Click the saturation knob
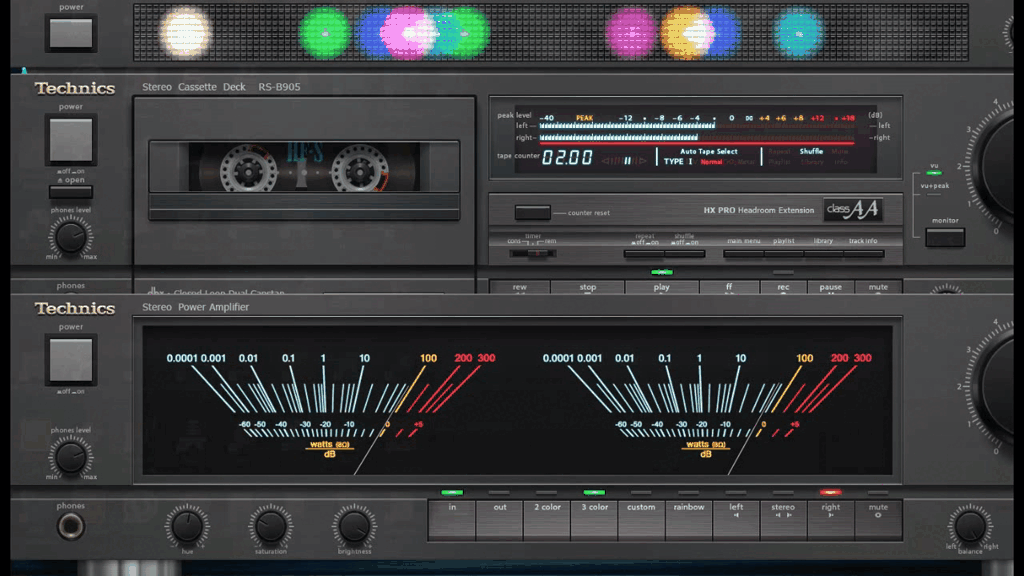This screenshot has width=1024, height=576. pos(270,526)
